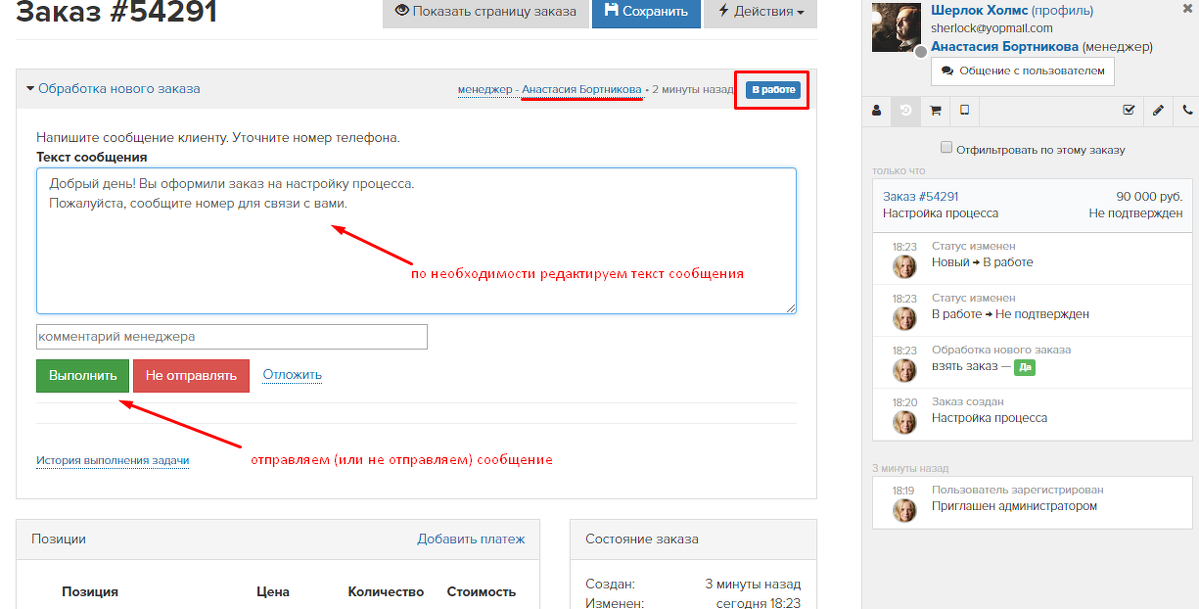Click 'Общение с пользователем' button
The height and width of the screenshot is (609, 1199).
[x=1022, y=71]
